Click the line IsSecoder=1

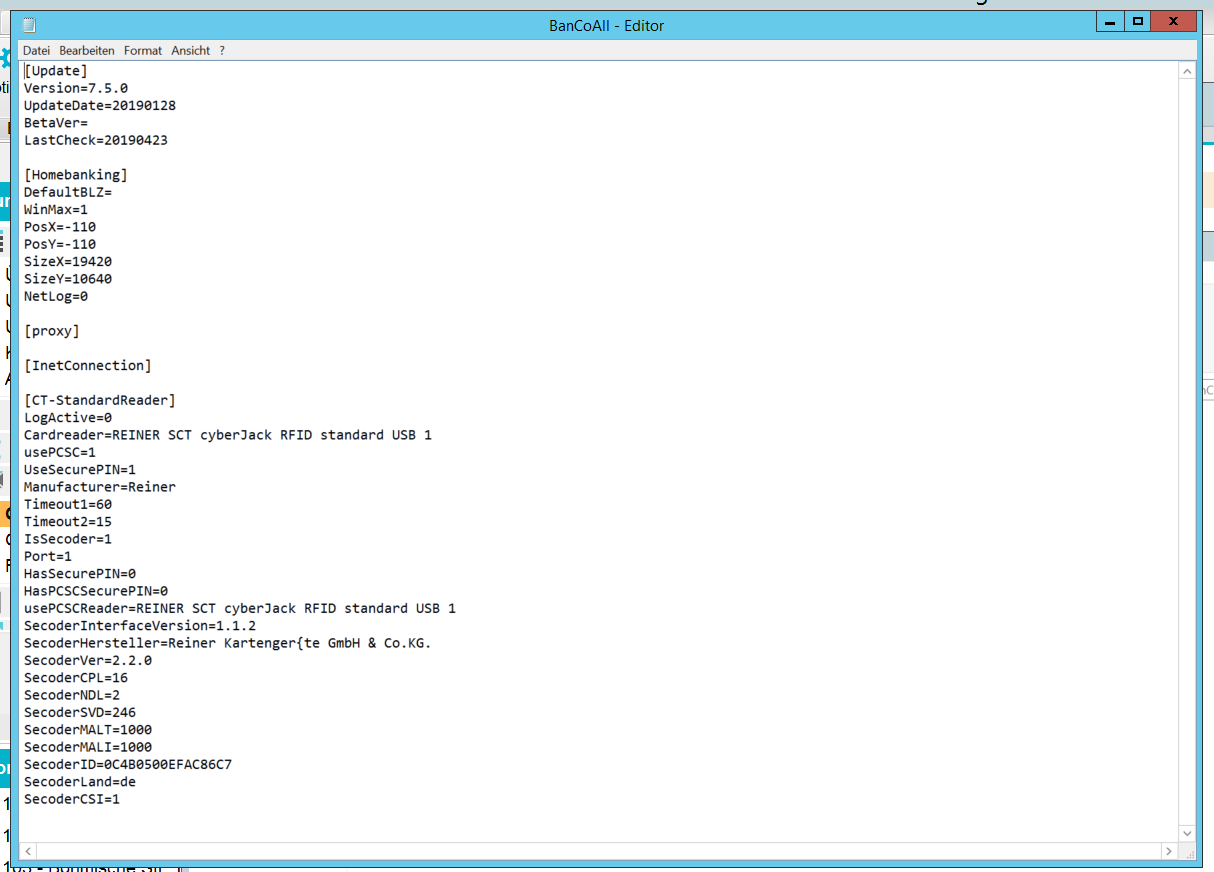tap(68, 539)
